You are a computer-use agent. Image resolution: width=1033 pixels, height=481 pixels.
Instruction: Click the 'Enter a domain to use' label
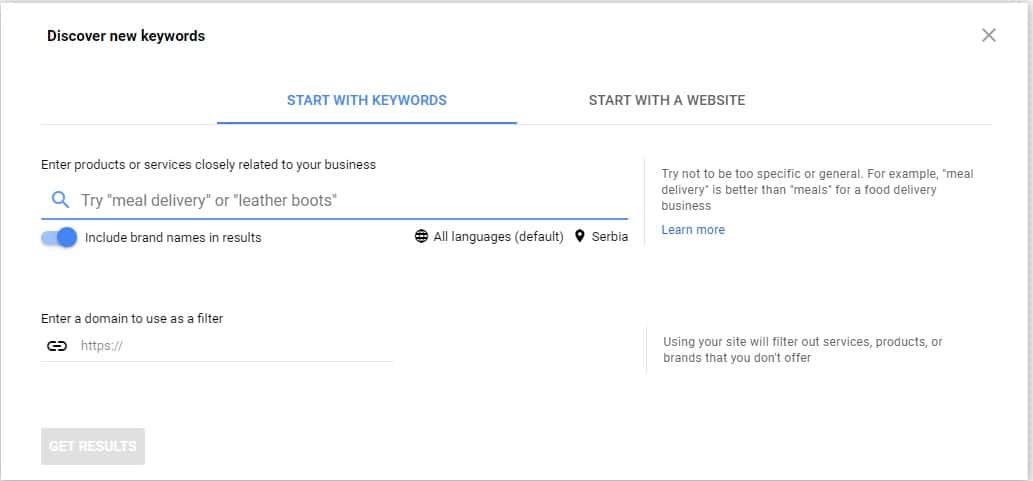click(132, 319)
